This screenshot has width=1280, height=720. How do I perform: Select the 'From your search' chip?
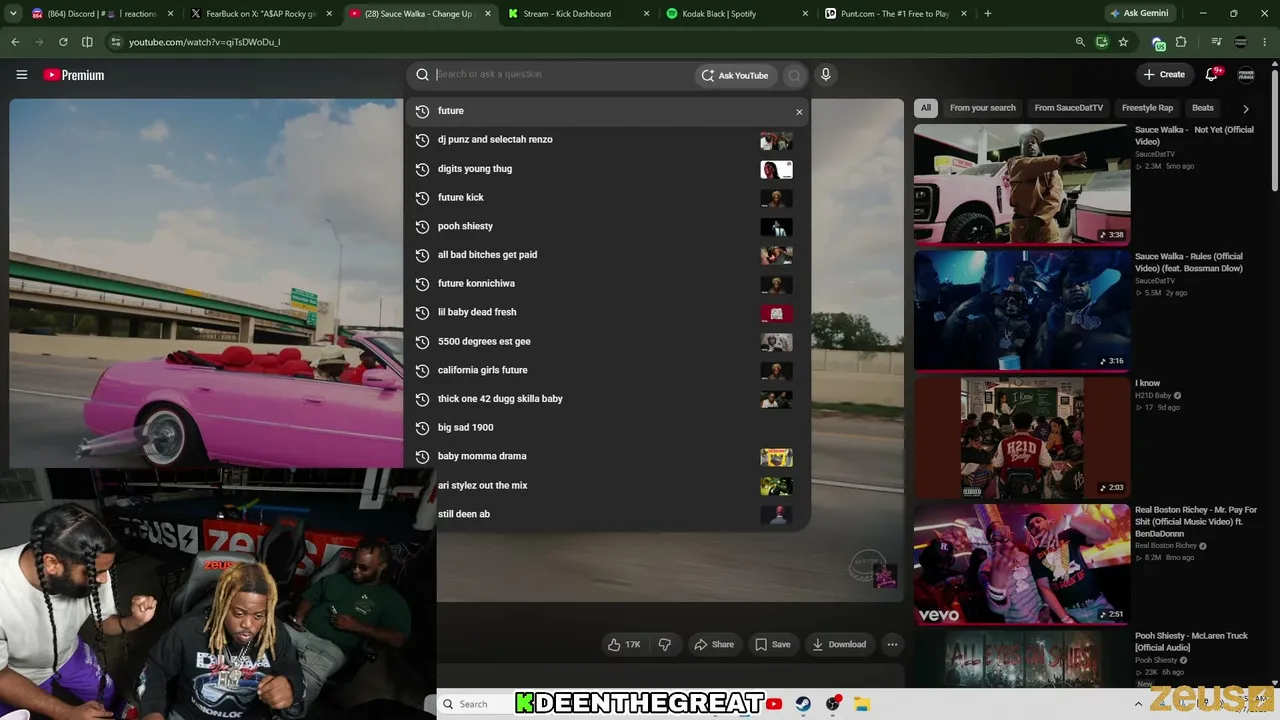pyautogui.click(x=983, y=108)
